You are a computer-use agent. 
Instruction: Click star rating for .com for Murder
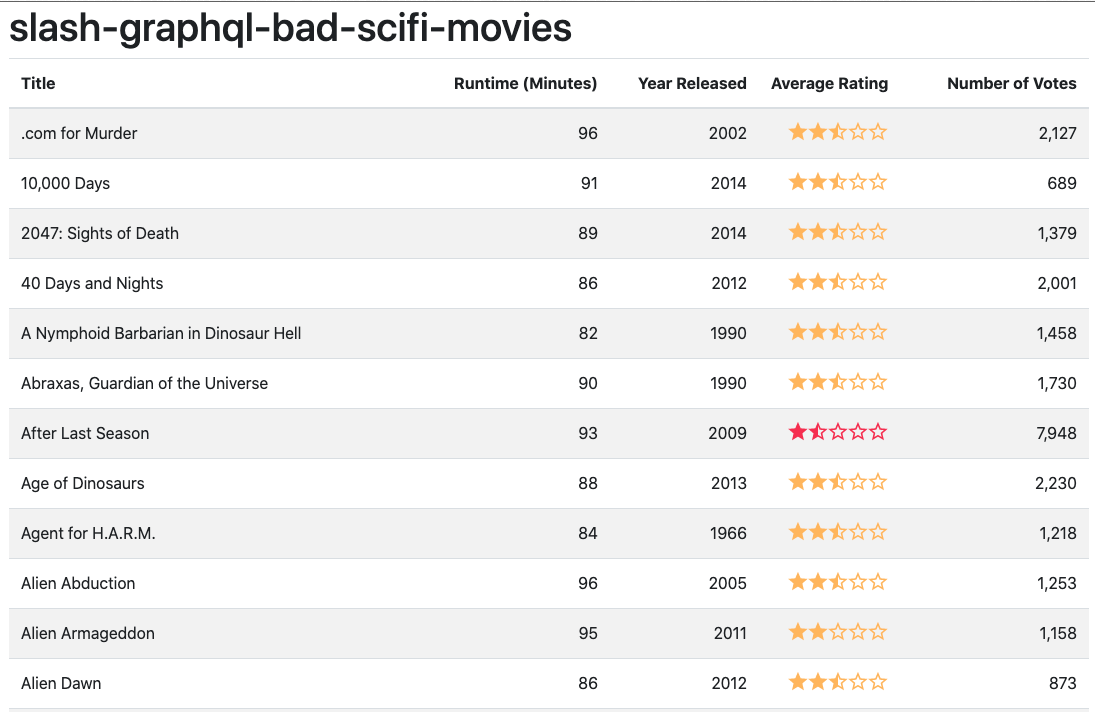[837, 132]
